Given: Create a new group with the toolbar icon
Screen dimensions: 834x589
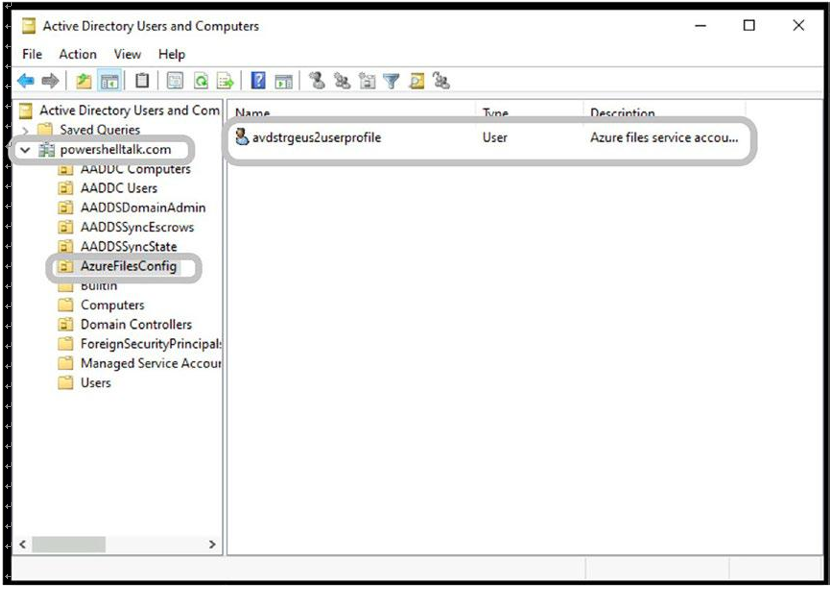Looking at the screenshot, I should (x=342, y=81).
